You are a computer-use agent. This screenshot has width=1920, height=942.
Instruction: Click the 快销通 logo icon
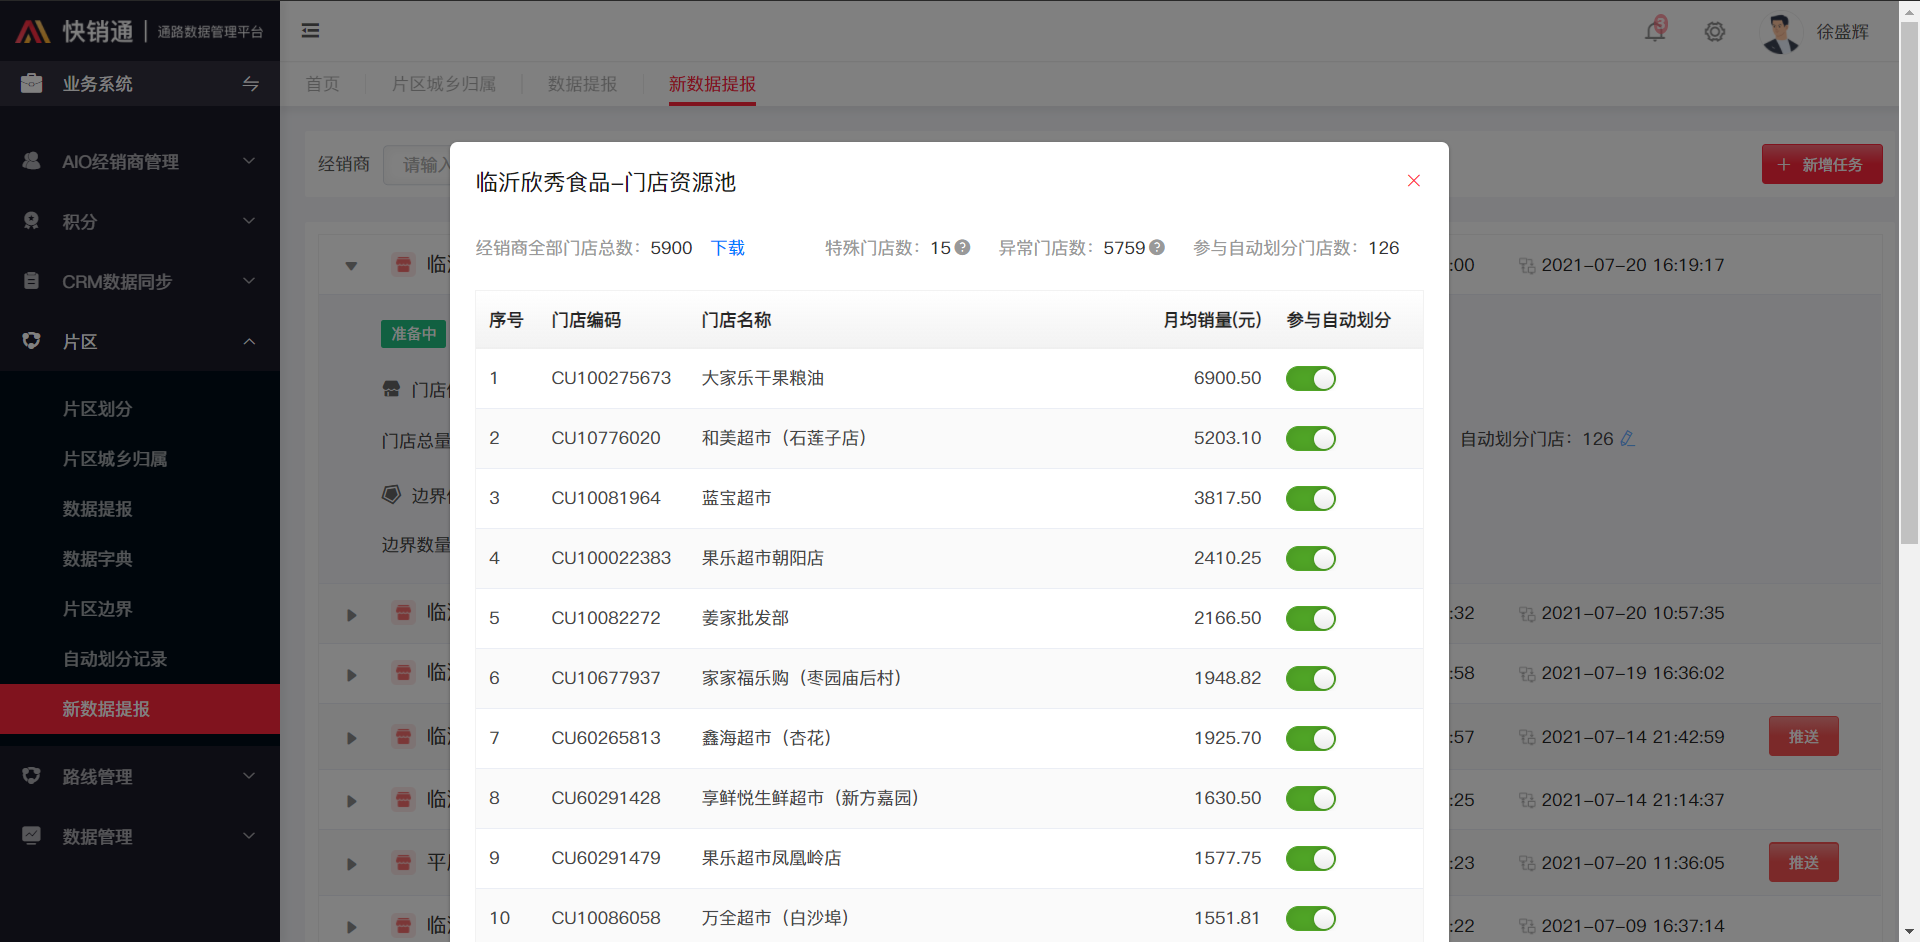click(32, 32)
